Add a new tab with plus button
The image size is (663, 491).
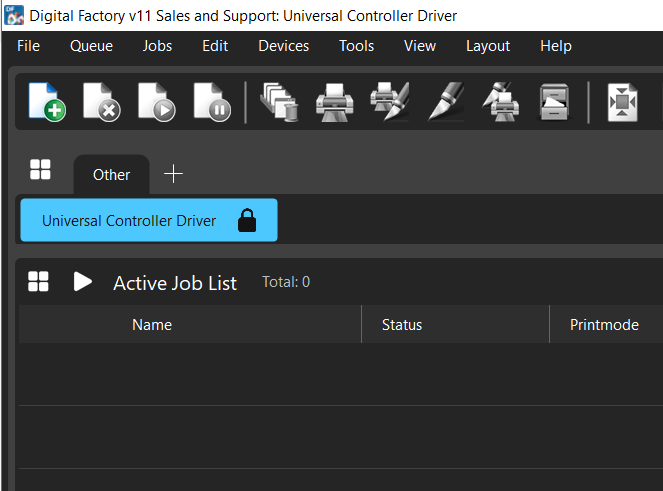(x=173, y=174)
